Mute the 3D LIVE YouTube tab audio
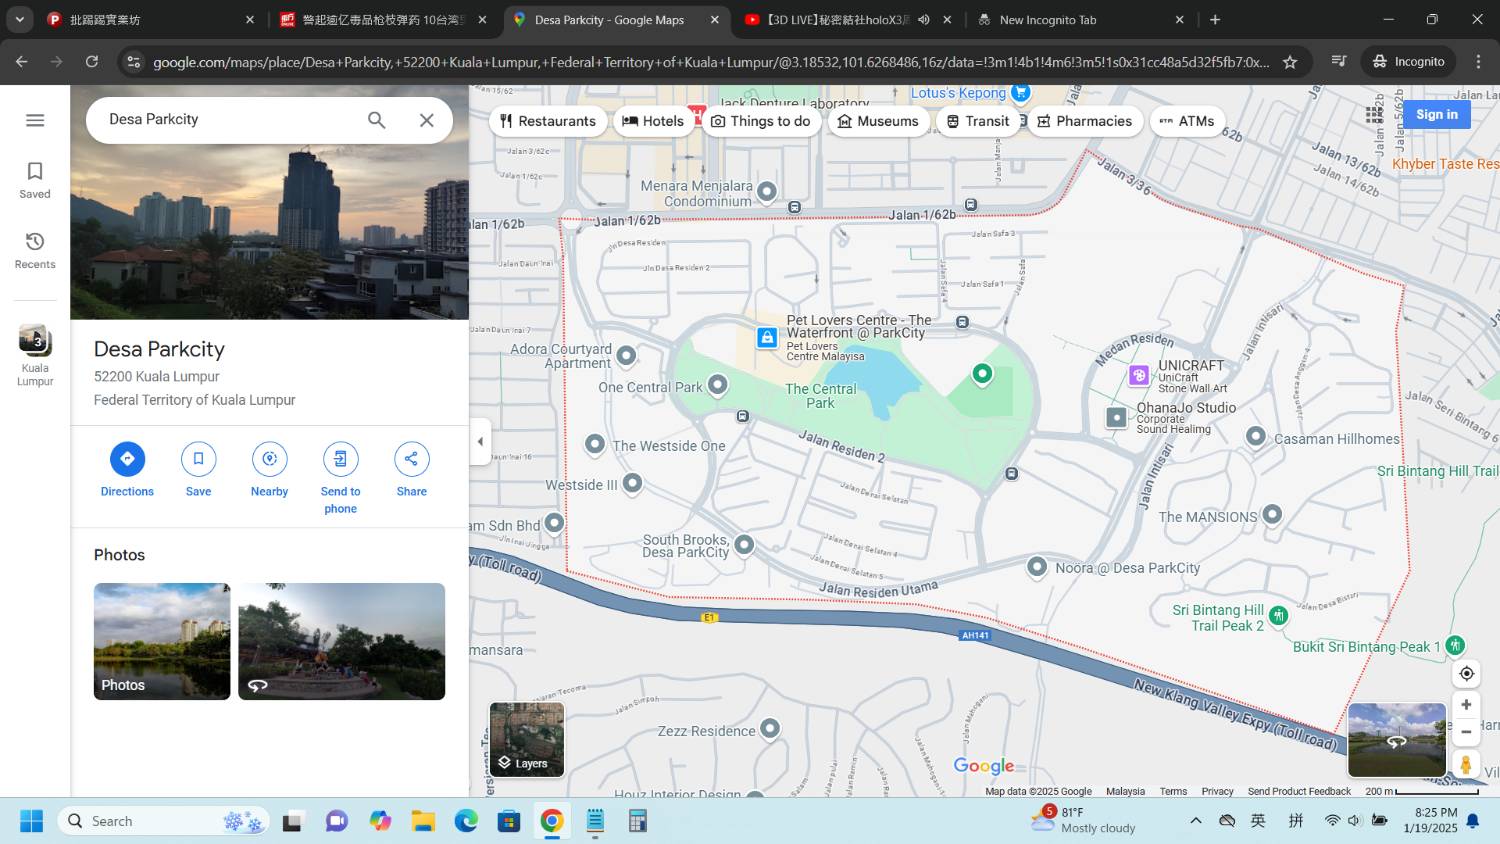Image resolution: width=1500 pixels, height=844 pixels. click(924, 20)
